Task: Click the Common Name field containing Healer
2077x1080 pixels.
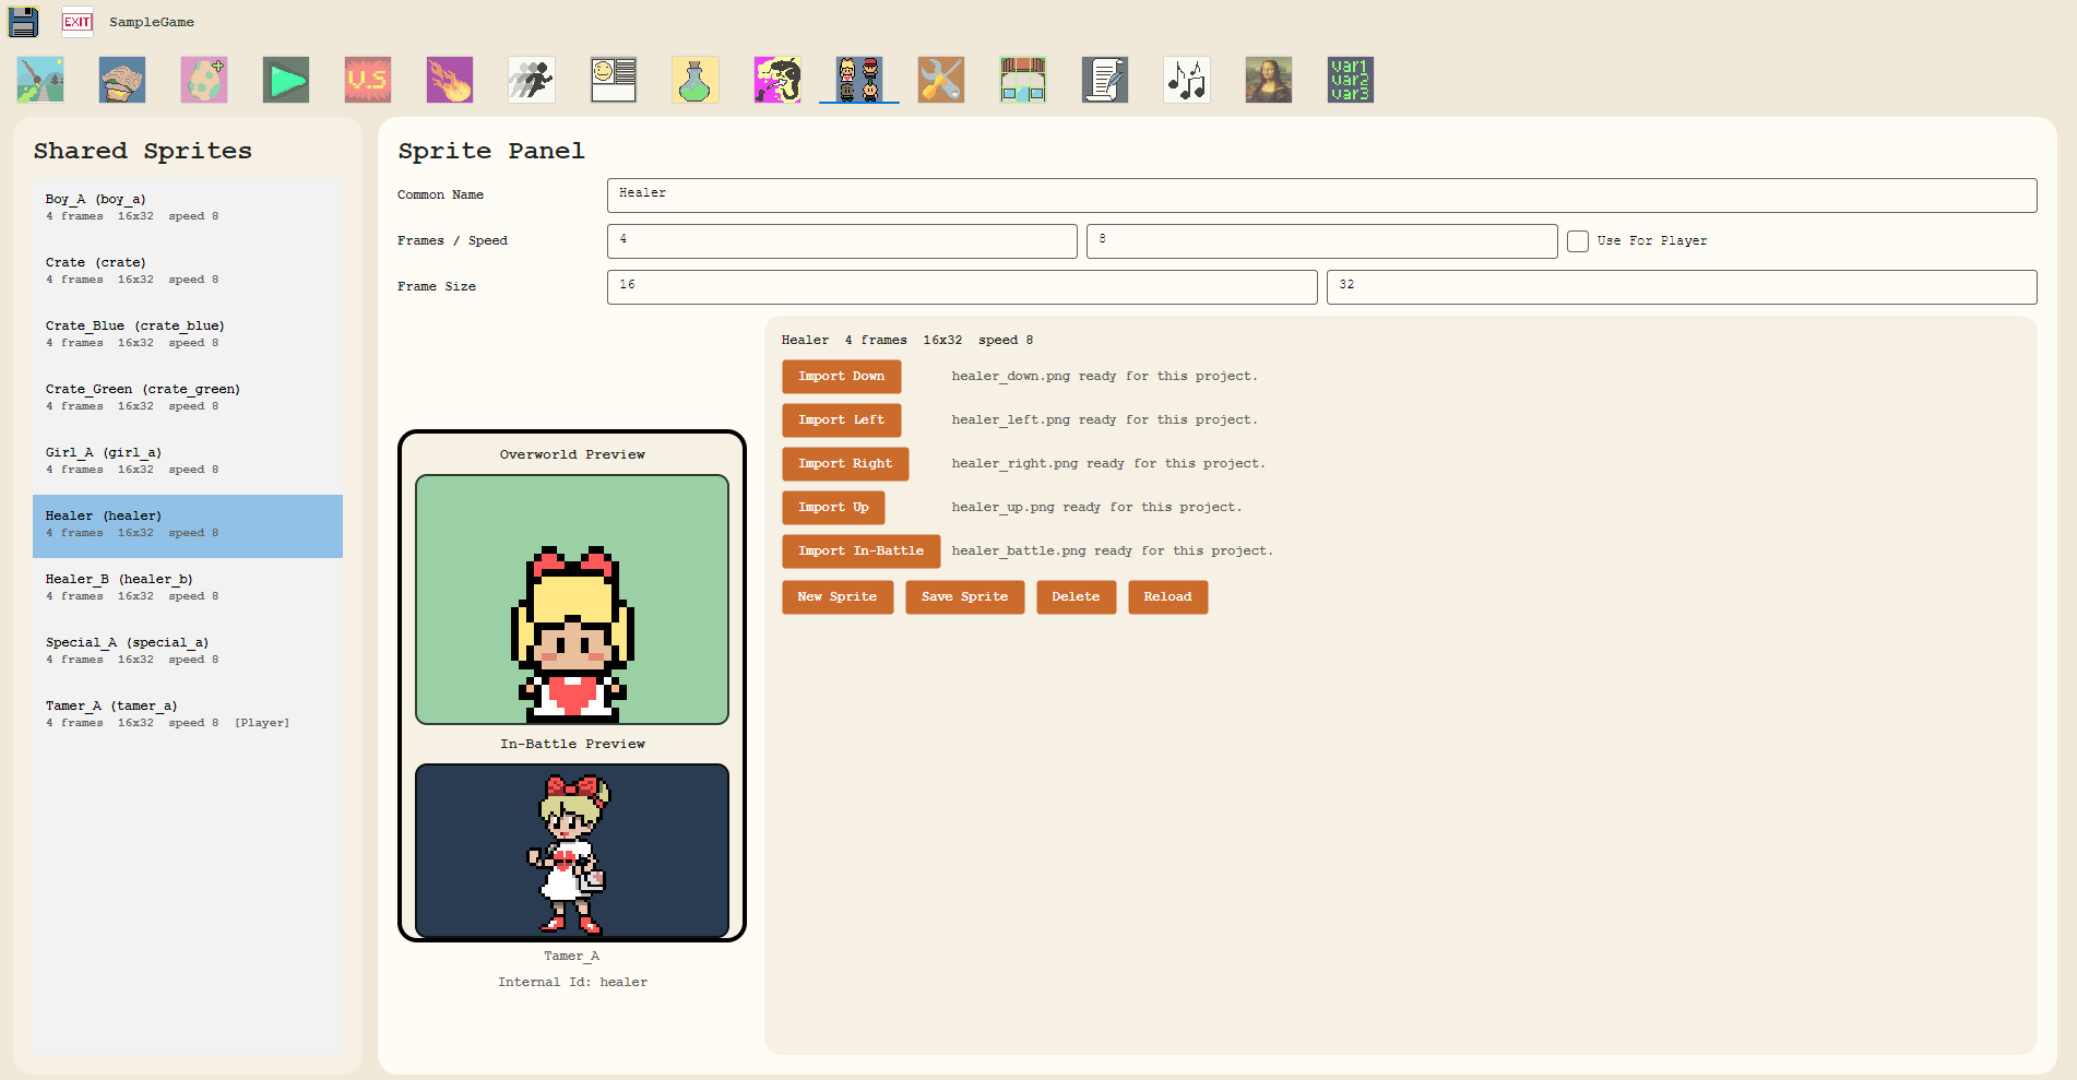Action: click(1321, 195)
